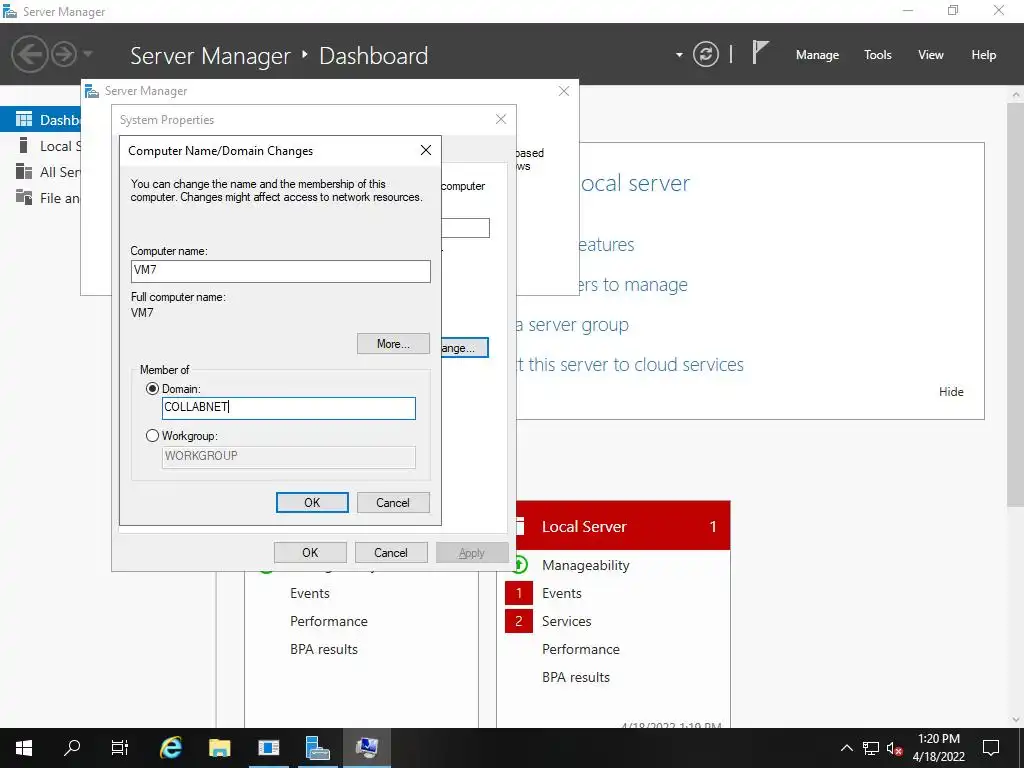
Task: Click the muted volume tray icon
Action: tap(894, 748)
